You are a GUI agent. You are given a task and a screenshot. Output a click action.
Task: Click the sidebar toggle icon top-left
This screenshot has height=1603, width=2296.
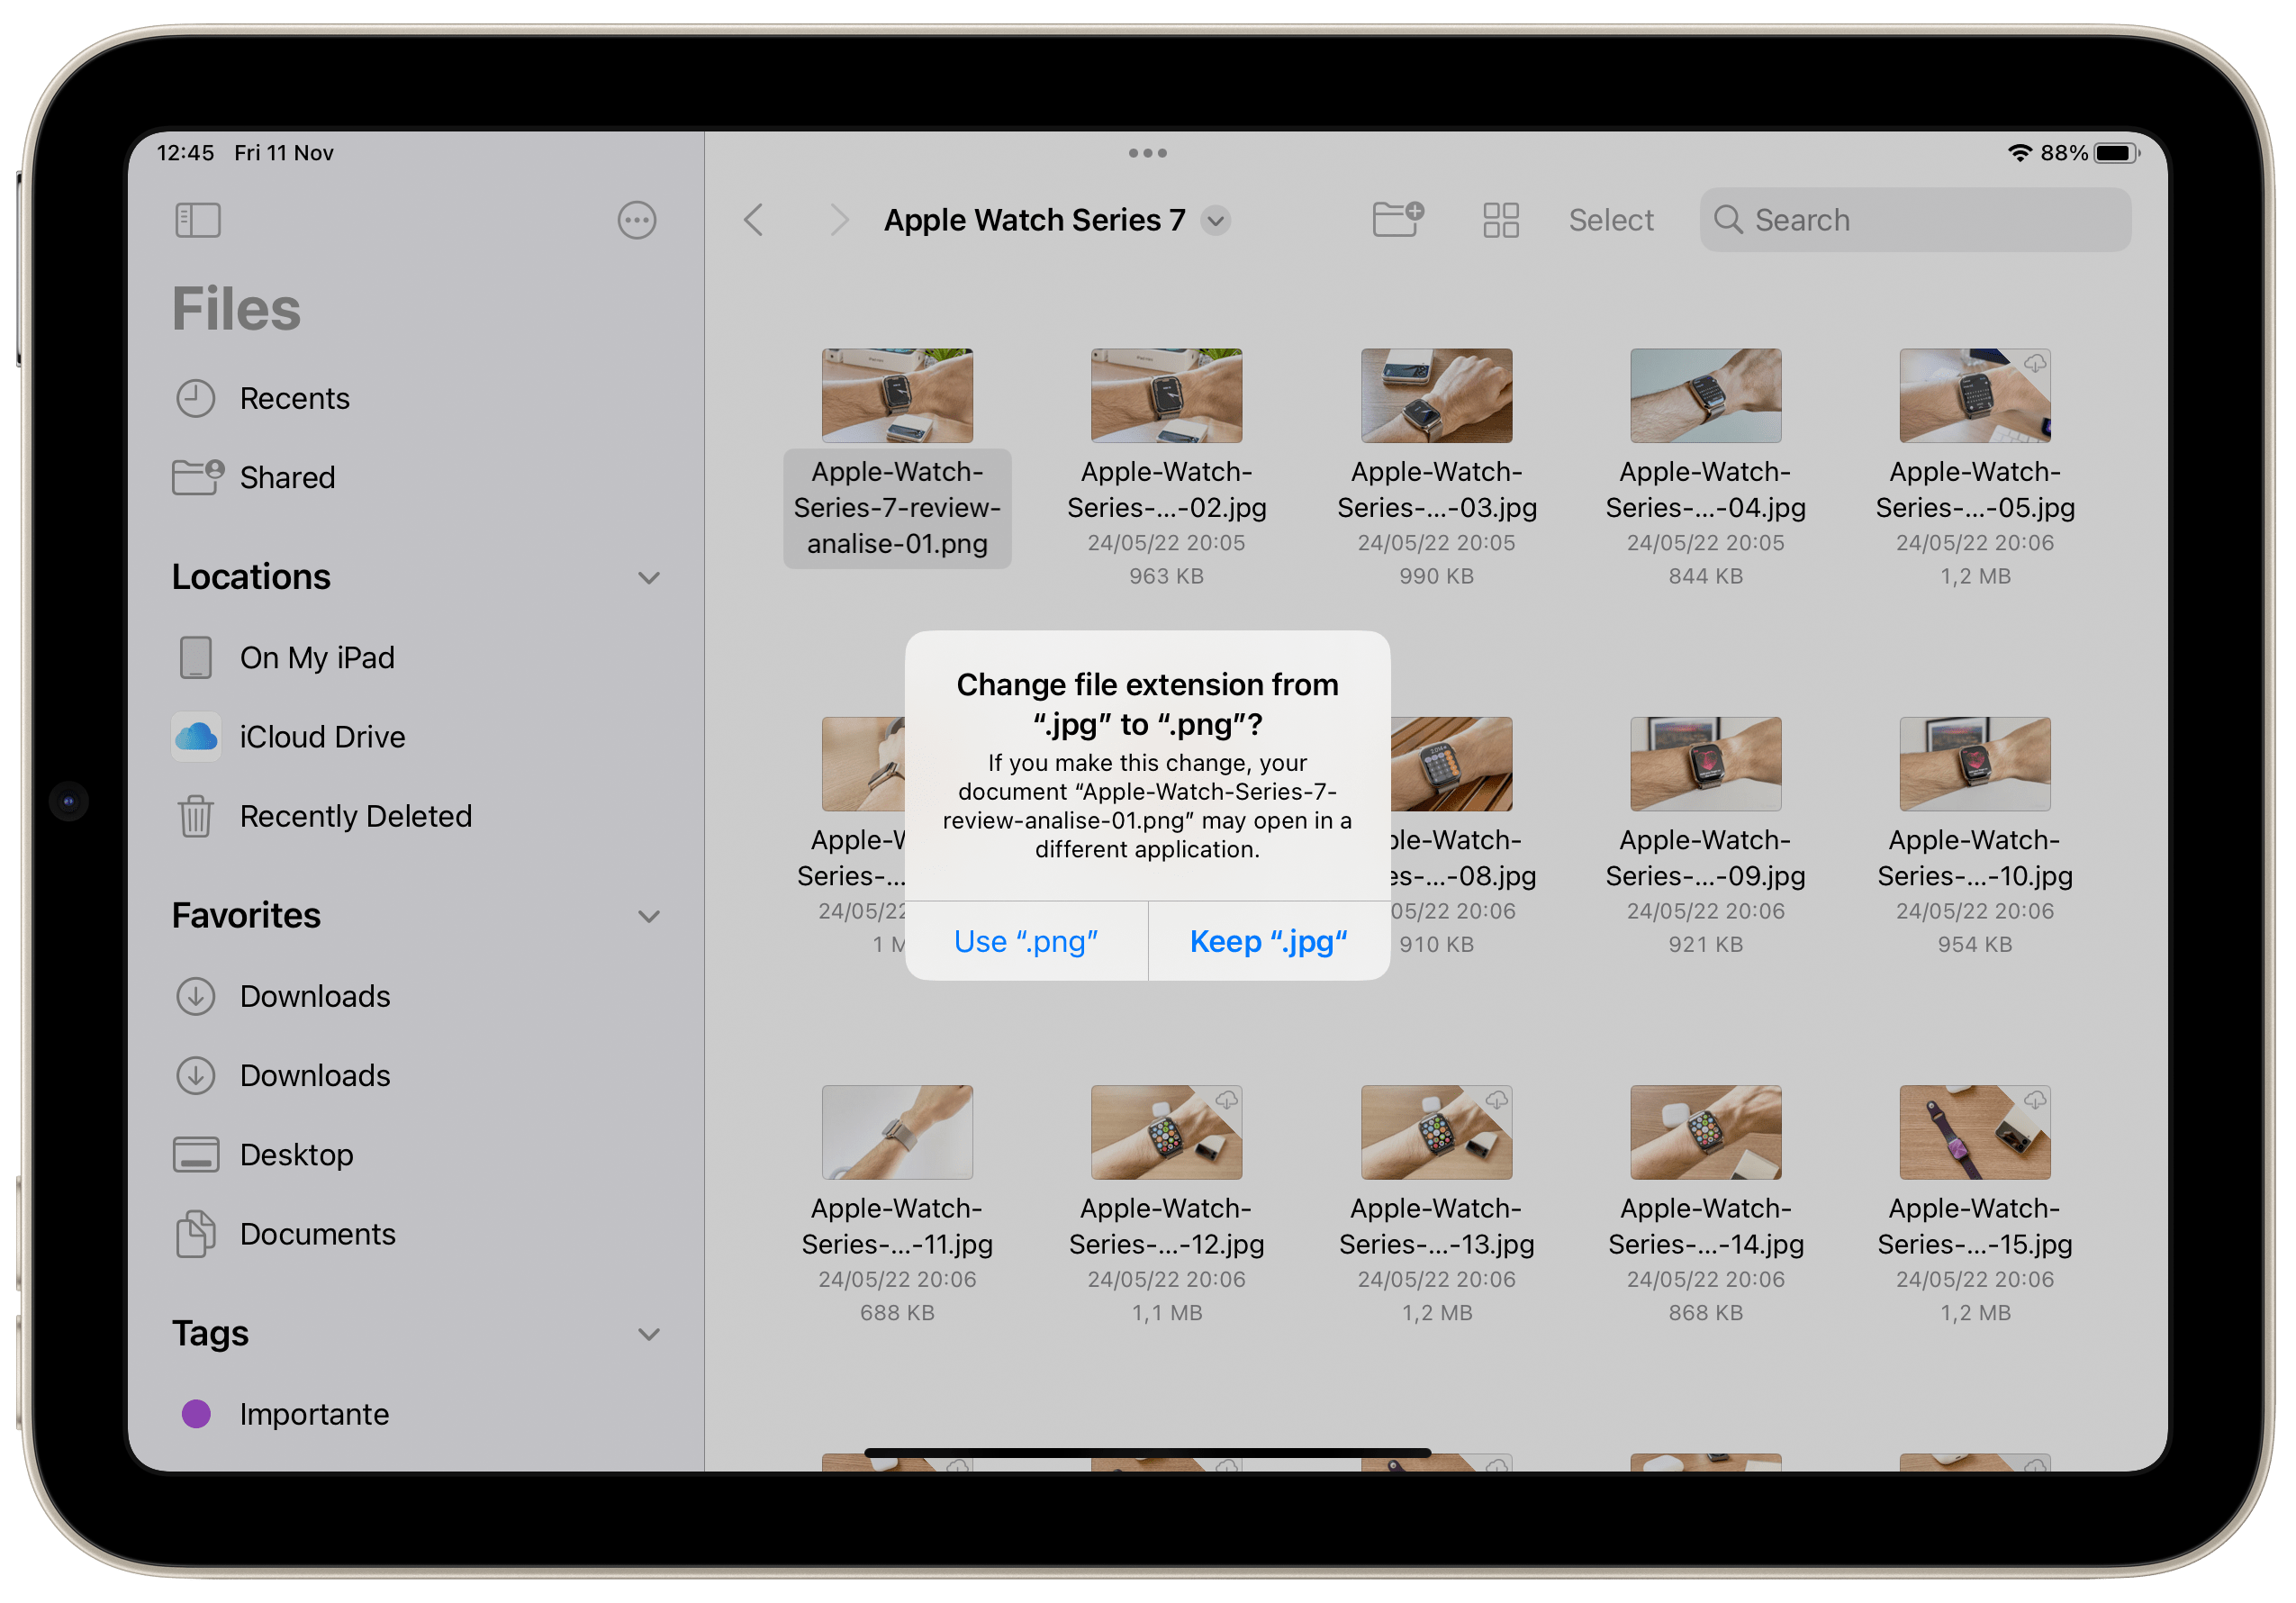click(x=197, y=218)
